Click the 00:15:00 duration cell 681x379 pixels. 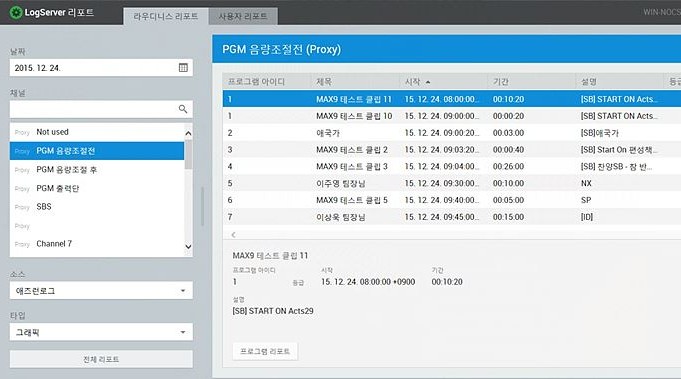pos(509,217)
